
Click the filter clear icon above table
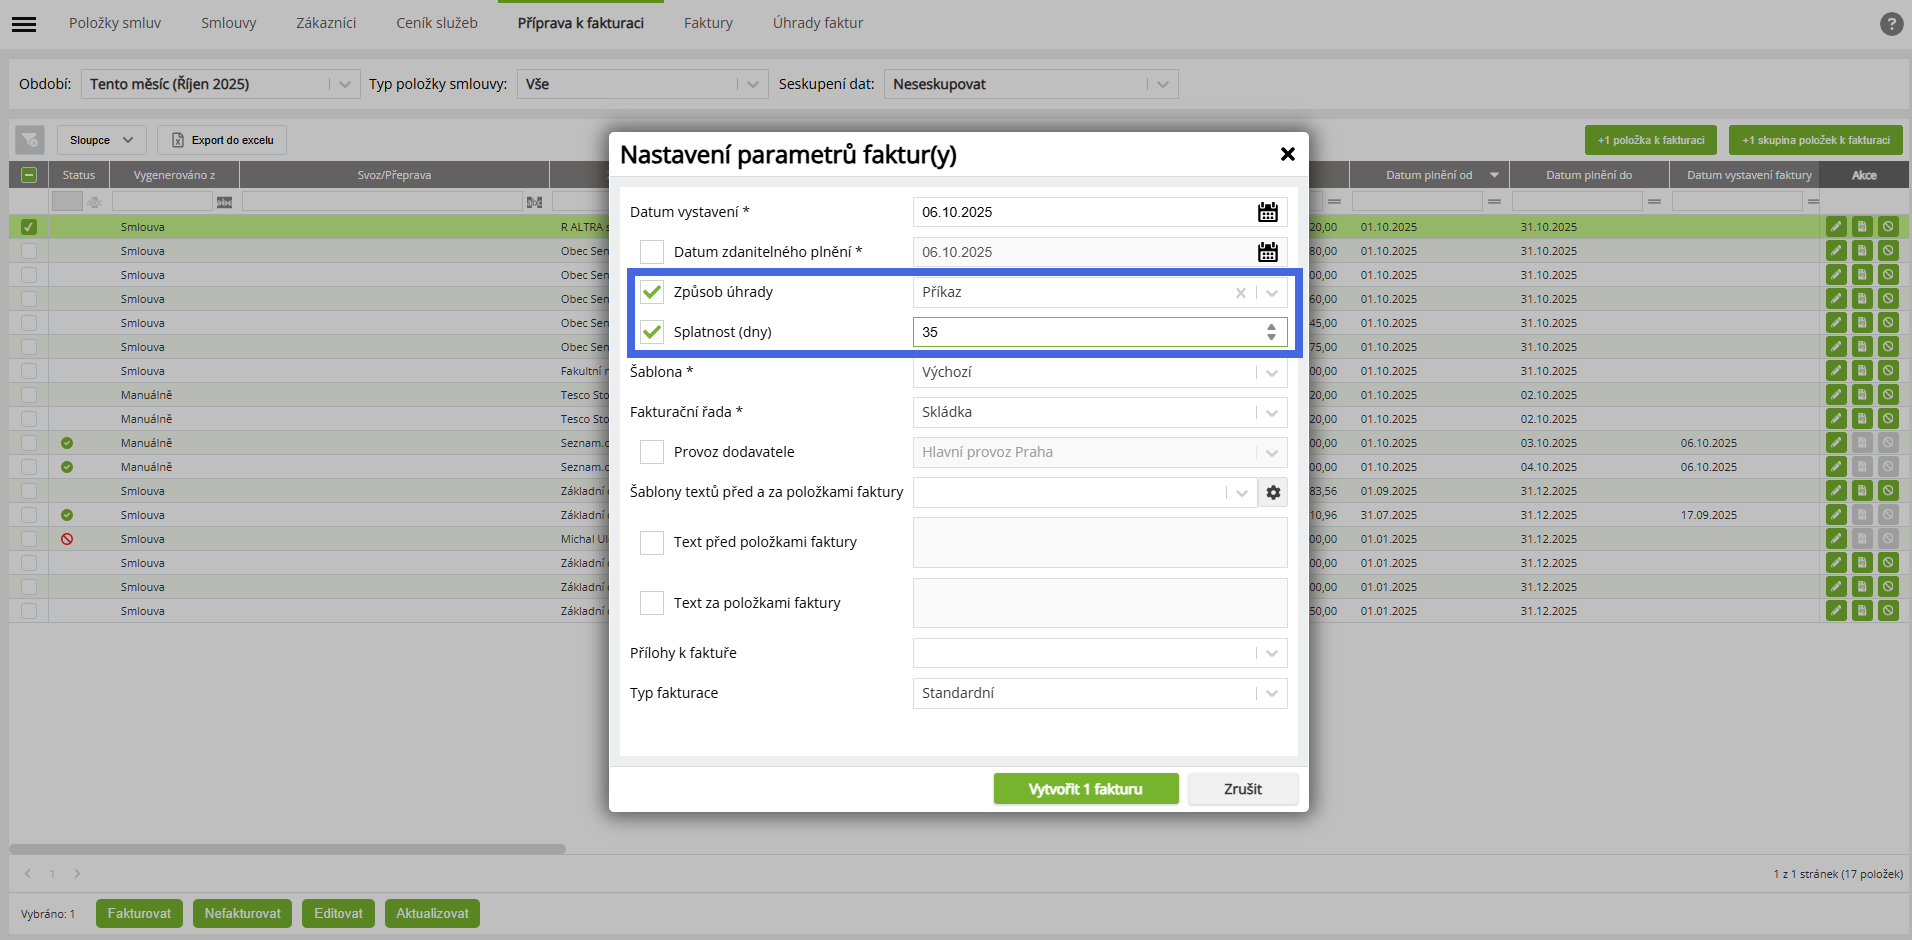30,140
